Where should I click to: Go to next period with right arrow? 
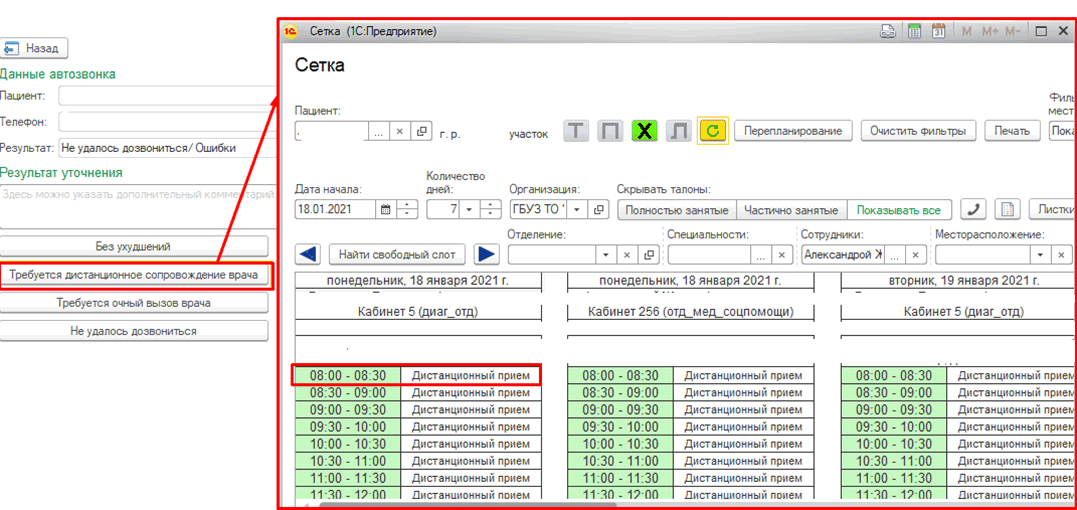pyautogui.click(x=486, y=255)
